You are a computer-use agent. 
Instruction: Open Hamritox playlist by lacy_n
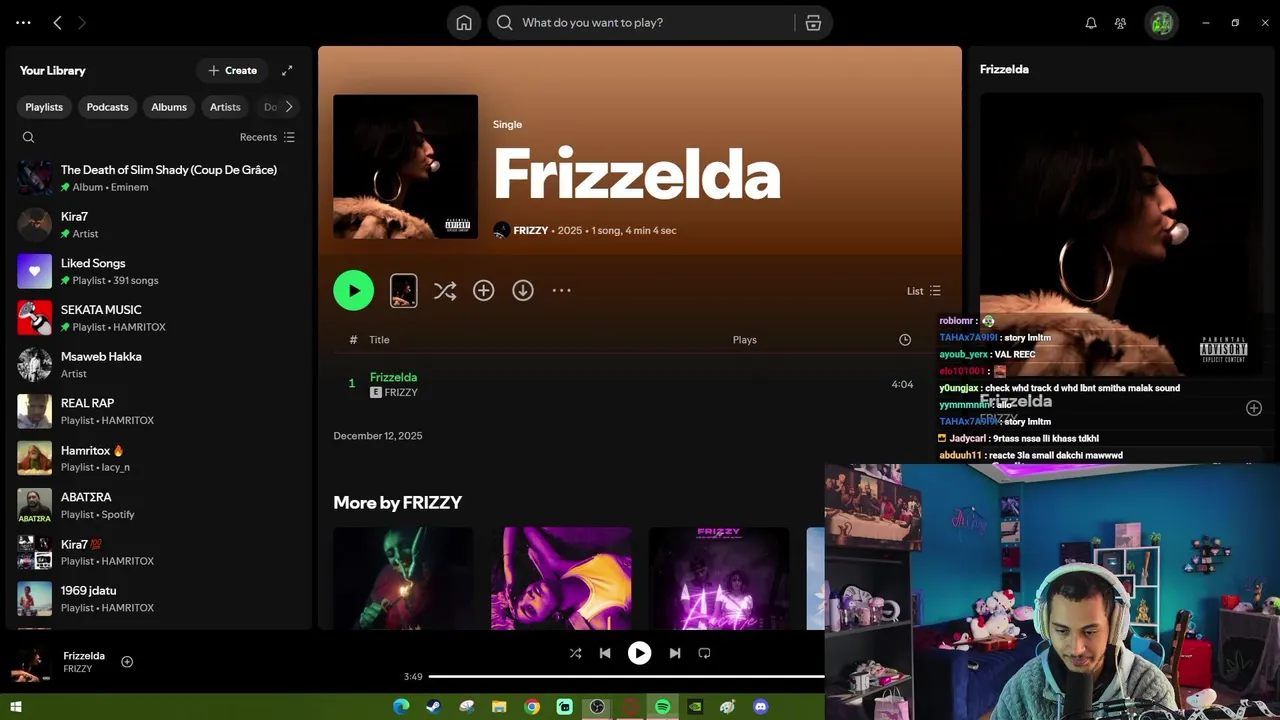tap(160, 458)
